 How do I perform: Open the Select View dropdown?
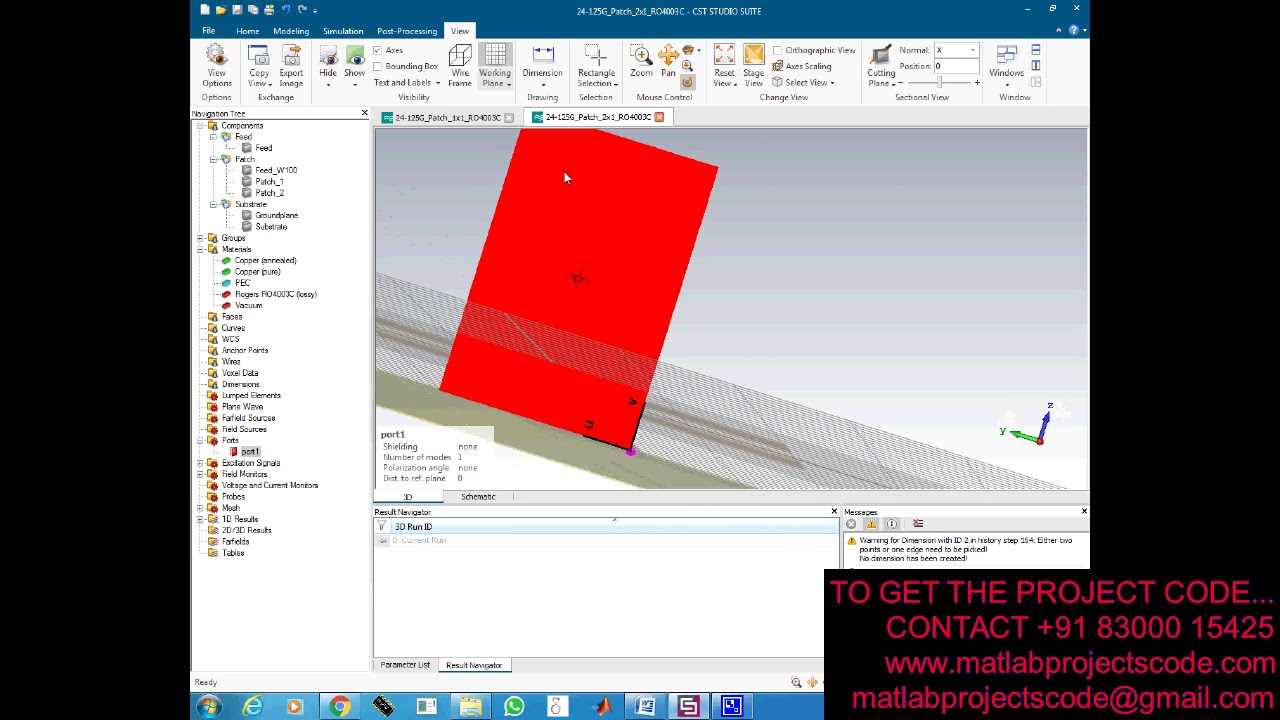click(x=803, y=83)
